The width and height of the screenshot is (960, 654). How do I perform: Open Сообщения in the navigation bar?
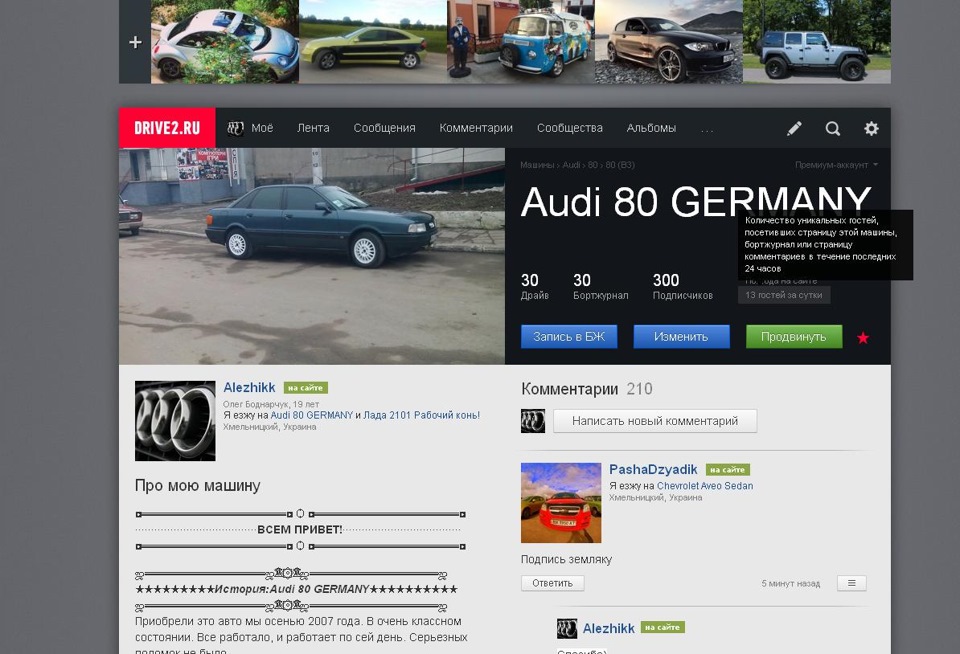click(384, 128)
